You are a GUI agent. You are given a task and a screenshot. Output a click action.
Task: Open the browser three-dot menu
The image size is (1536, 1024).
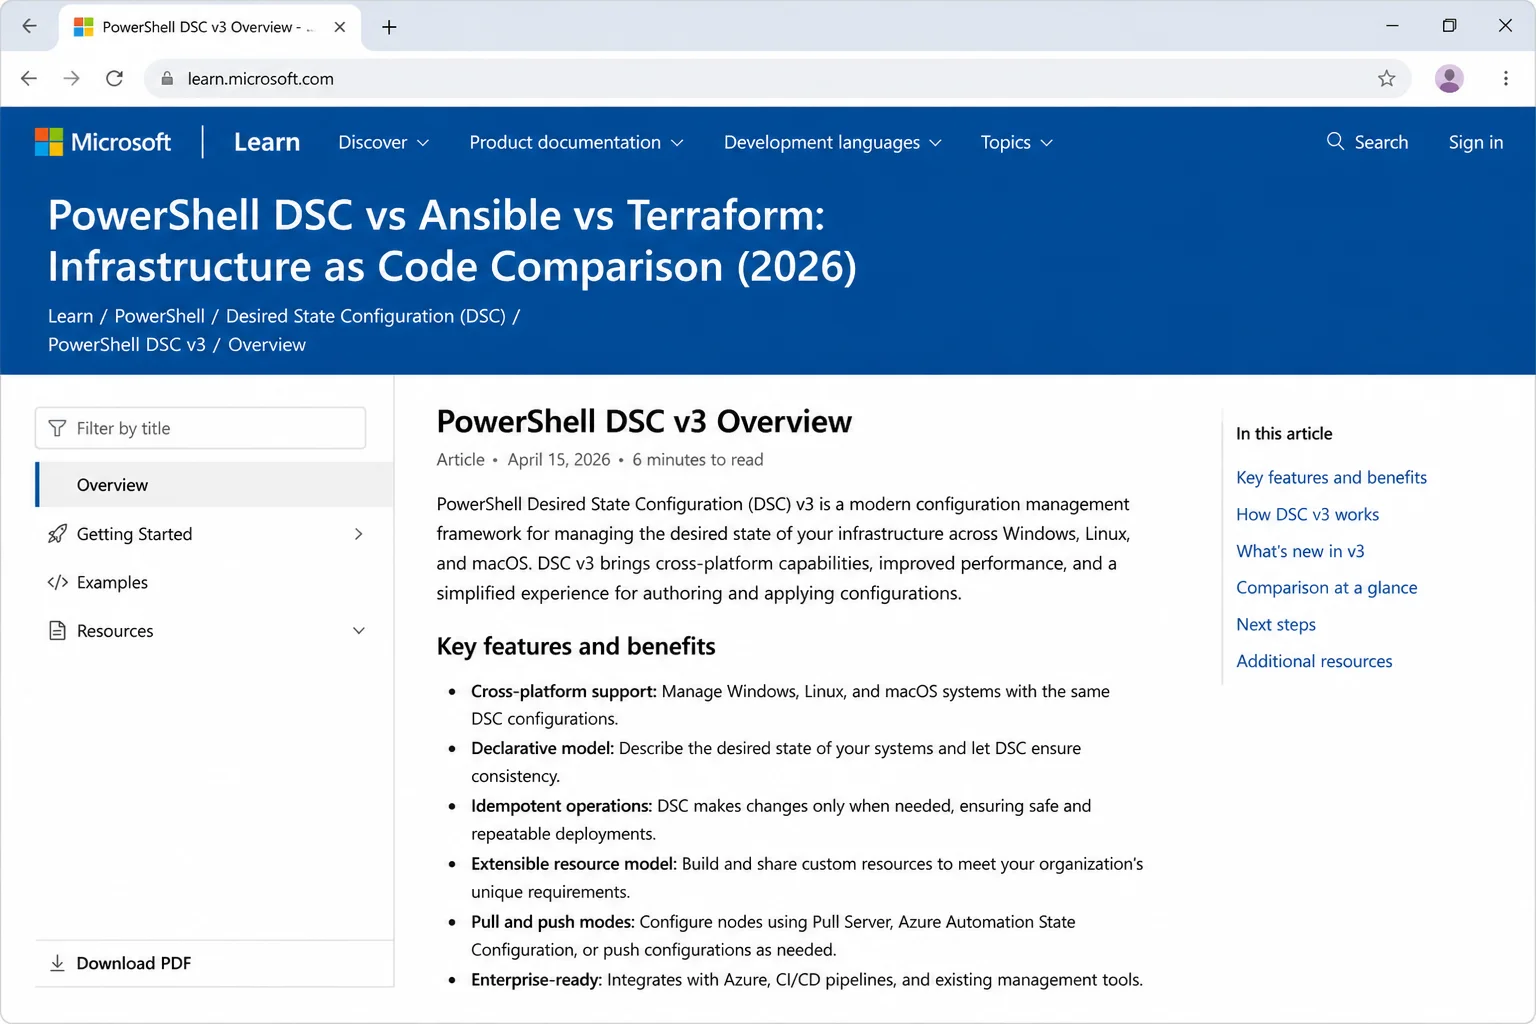pos(1505,78)
